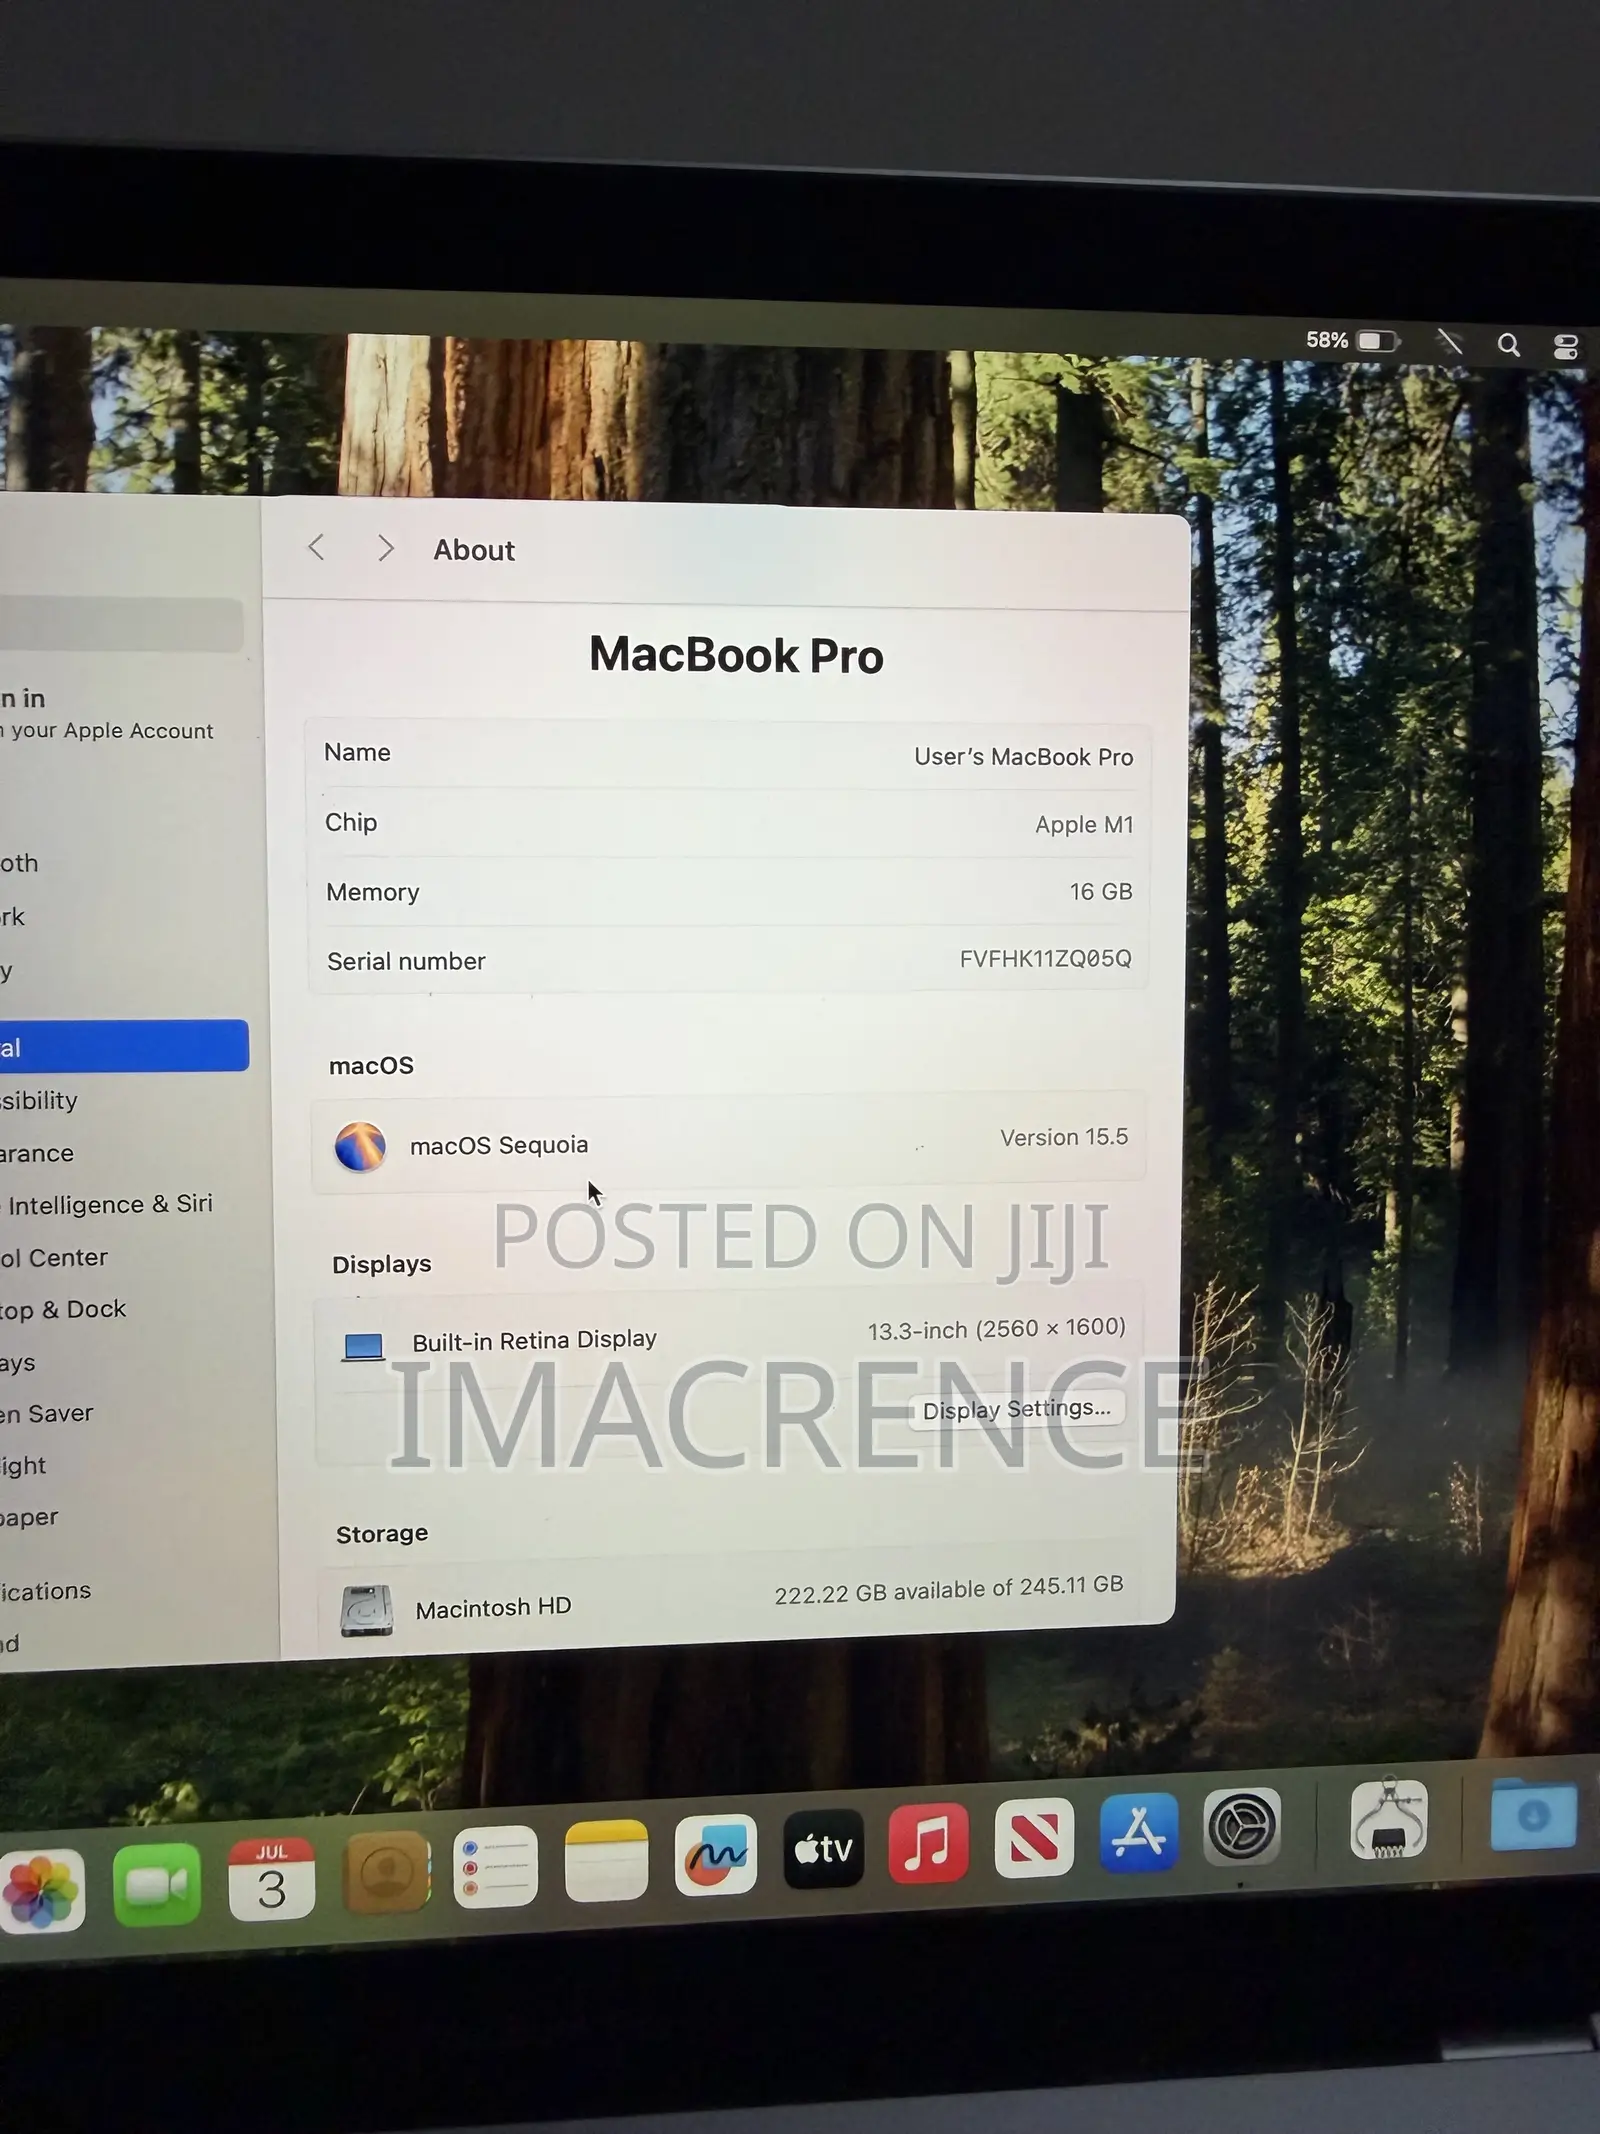This screenshot has width=1600, height=2134.
Task: Click the Display Settings… button
Action: 1016,1409
